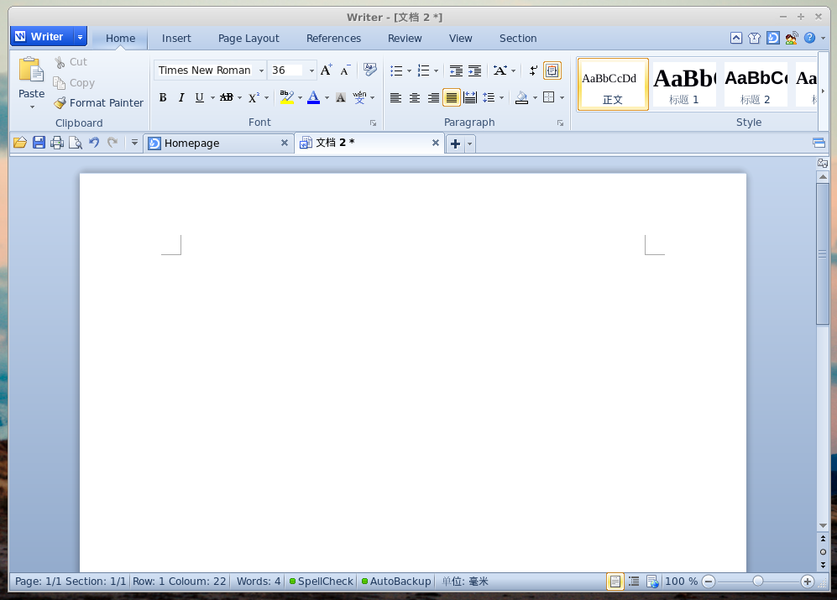Open the Page Layout ribbon tab

point(248,38)
